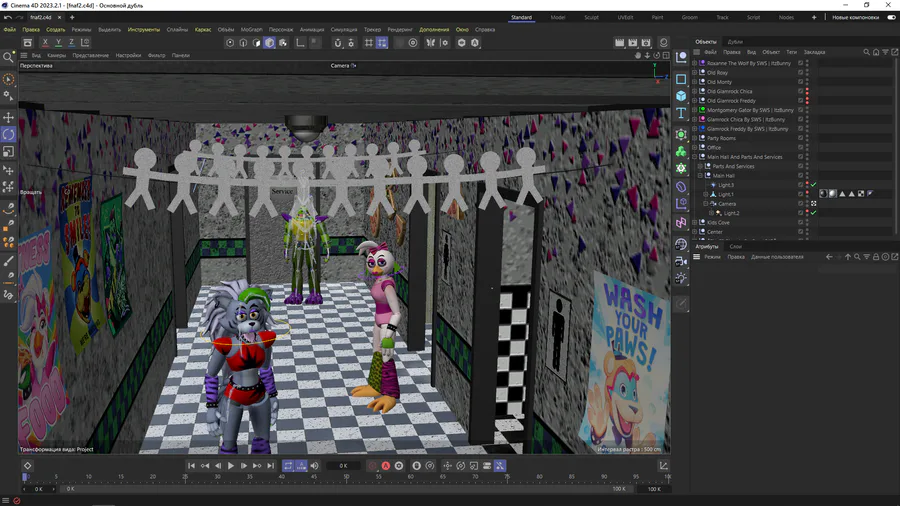Switch to the Слои tab
Screen dimensions: 900x506
pos(735,247)
